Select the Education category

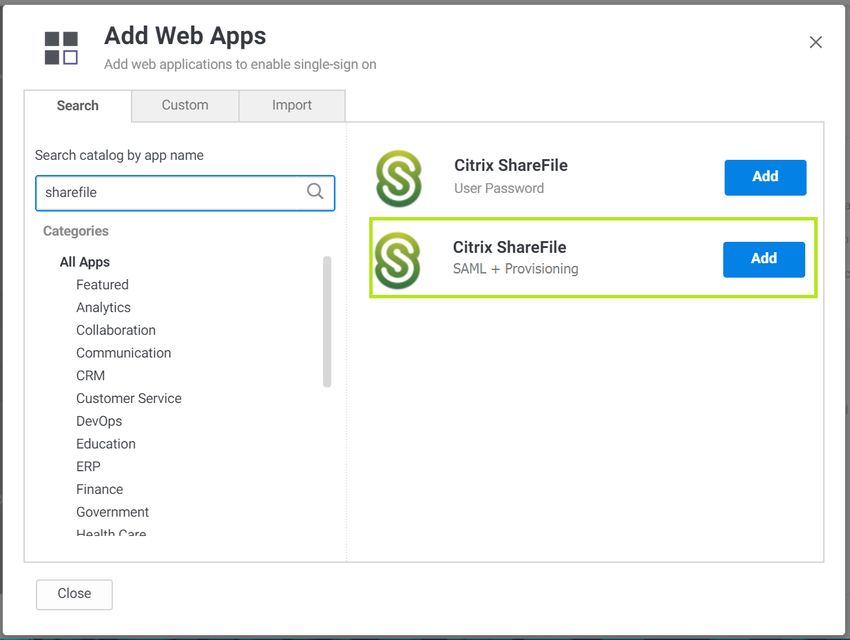106,444
